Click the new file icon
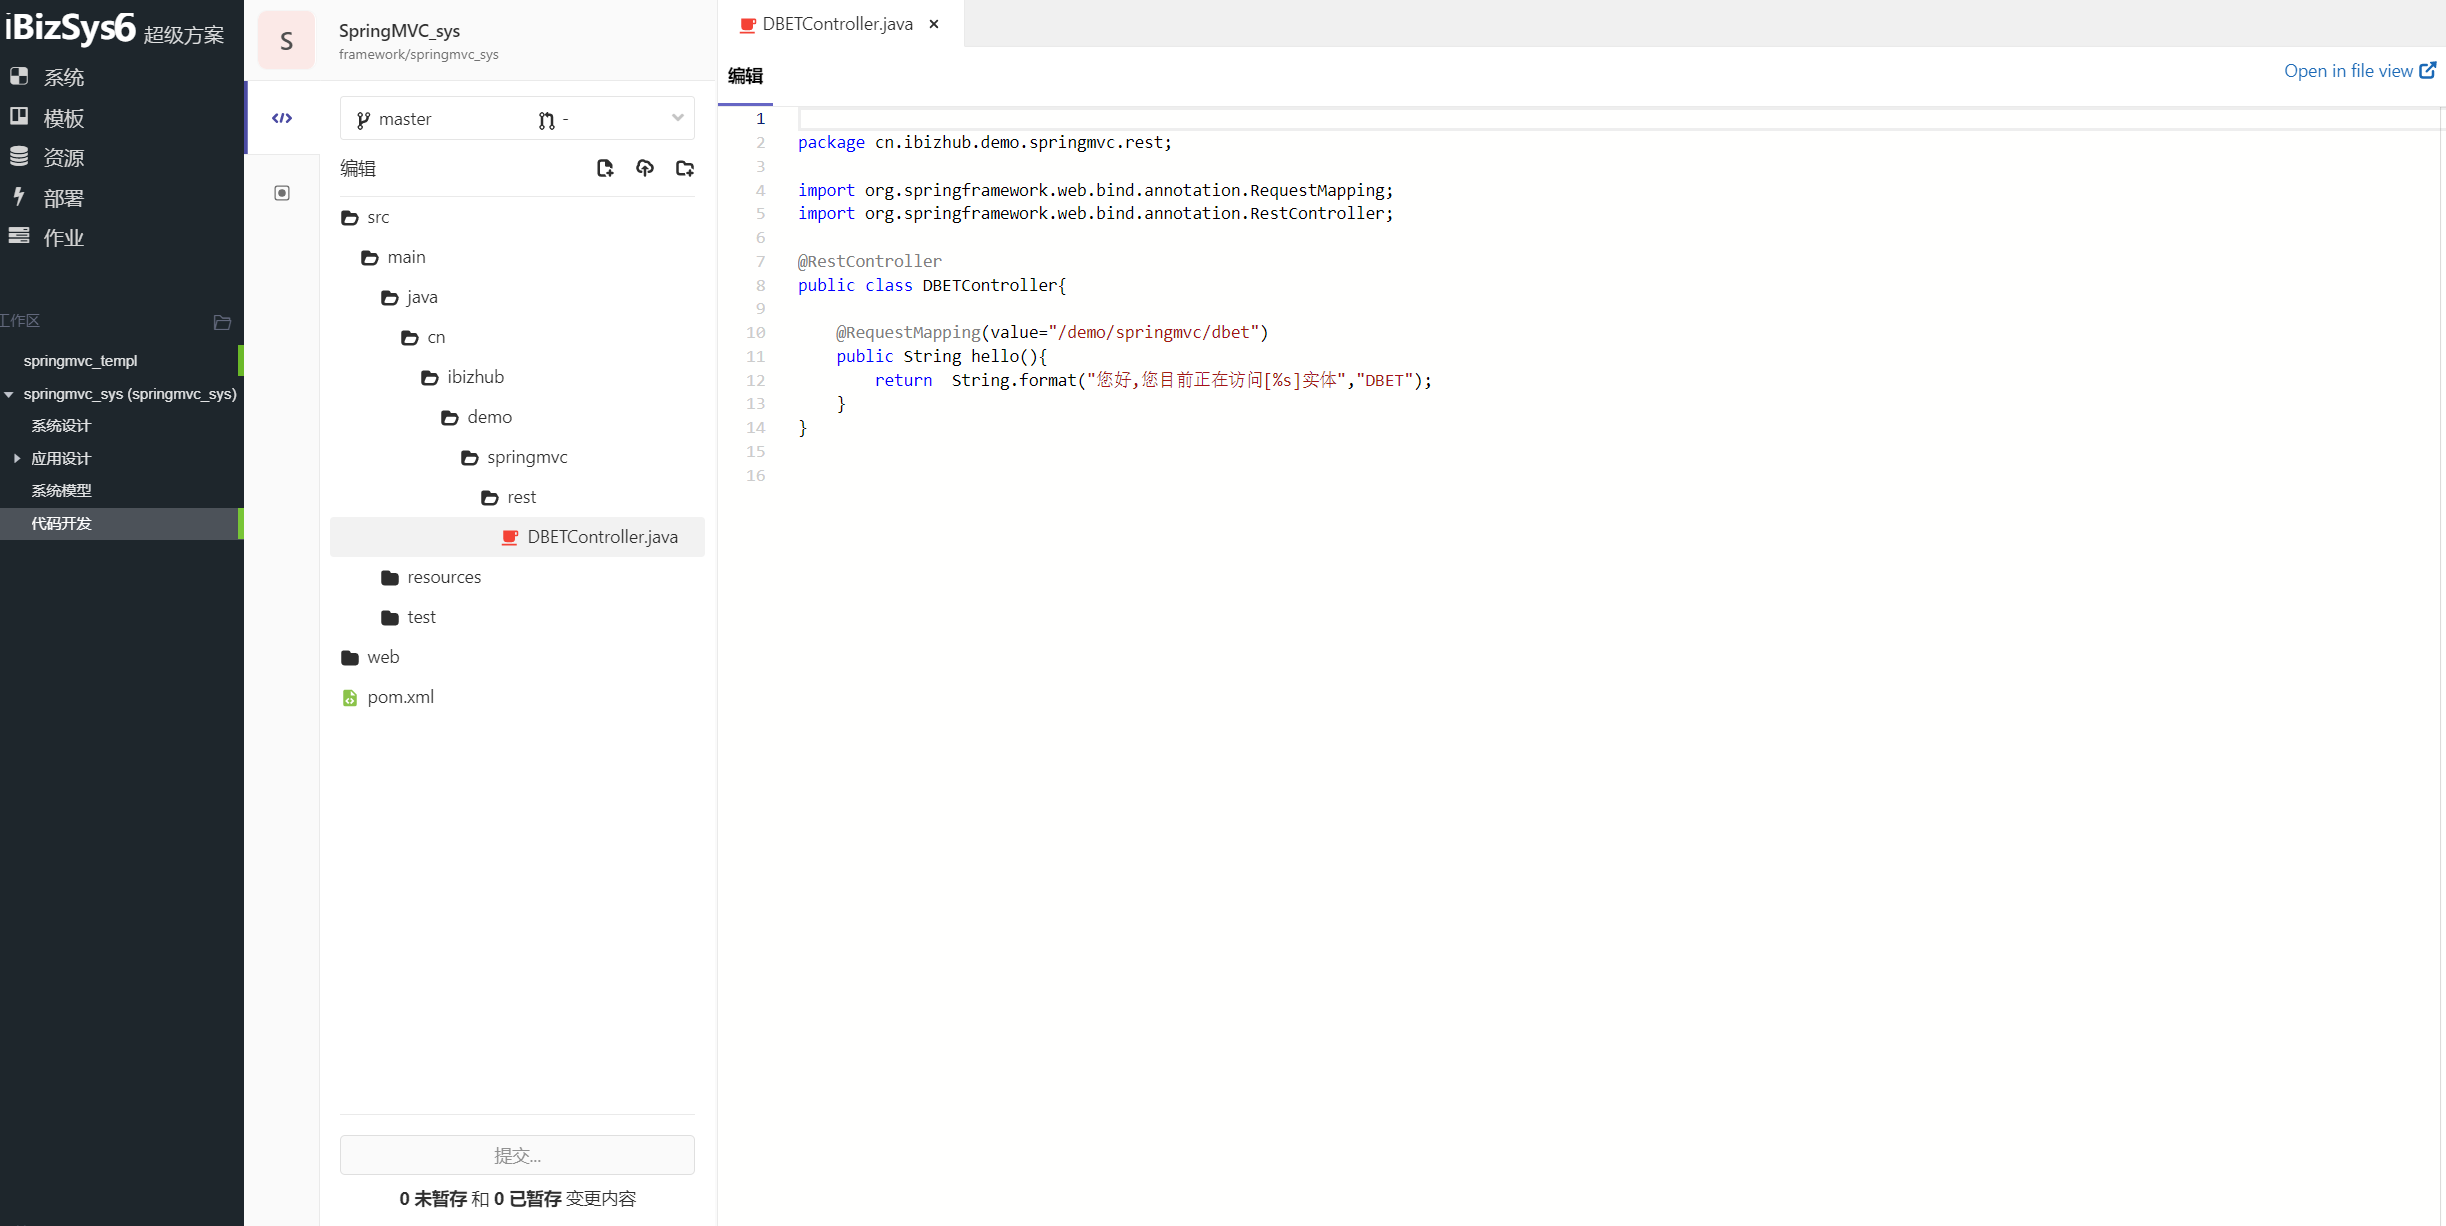2446x1226 pixels. (605, 168)
